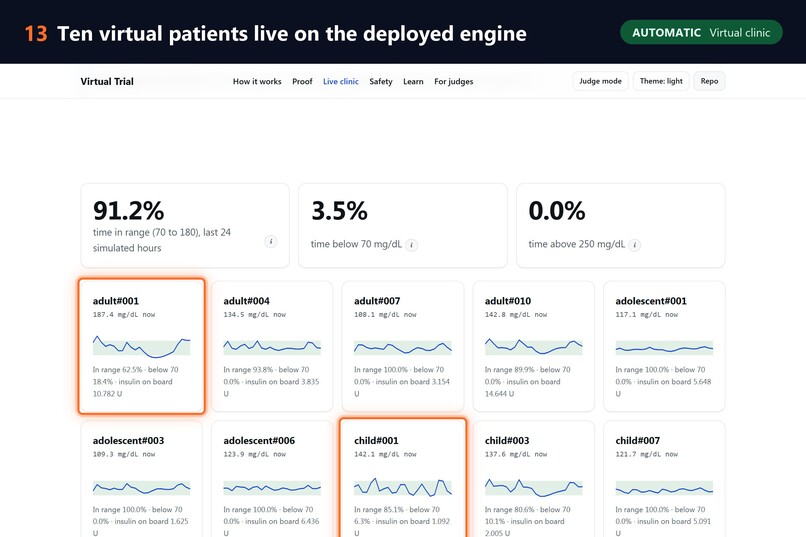
Task: Click the In range 85.1% stats text
Action: point(402,522)
